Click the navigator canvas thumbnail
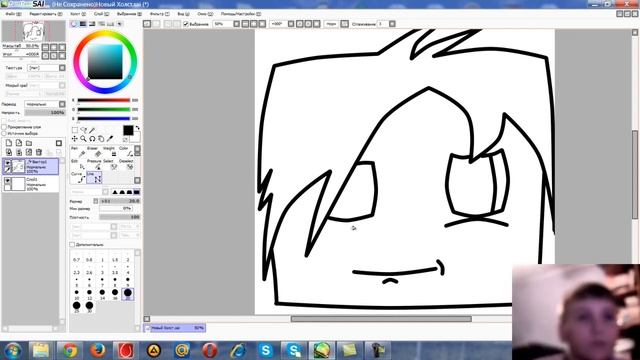Image resolution: width=640 pixels, height=360 pixels. tap(33, 31)
